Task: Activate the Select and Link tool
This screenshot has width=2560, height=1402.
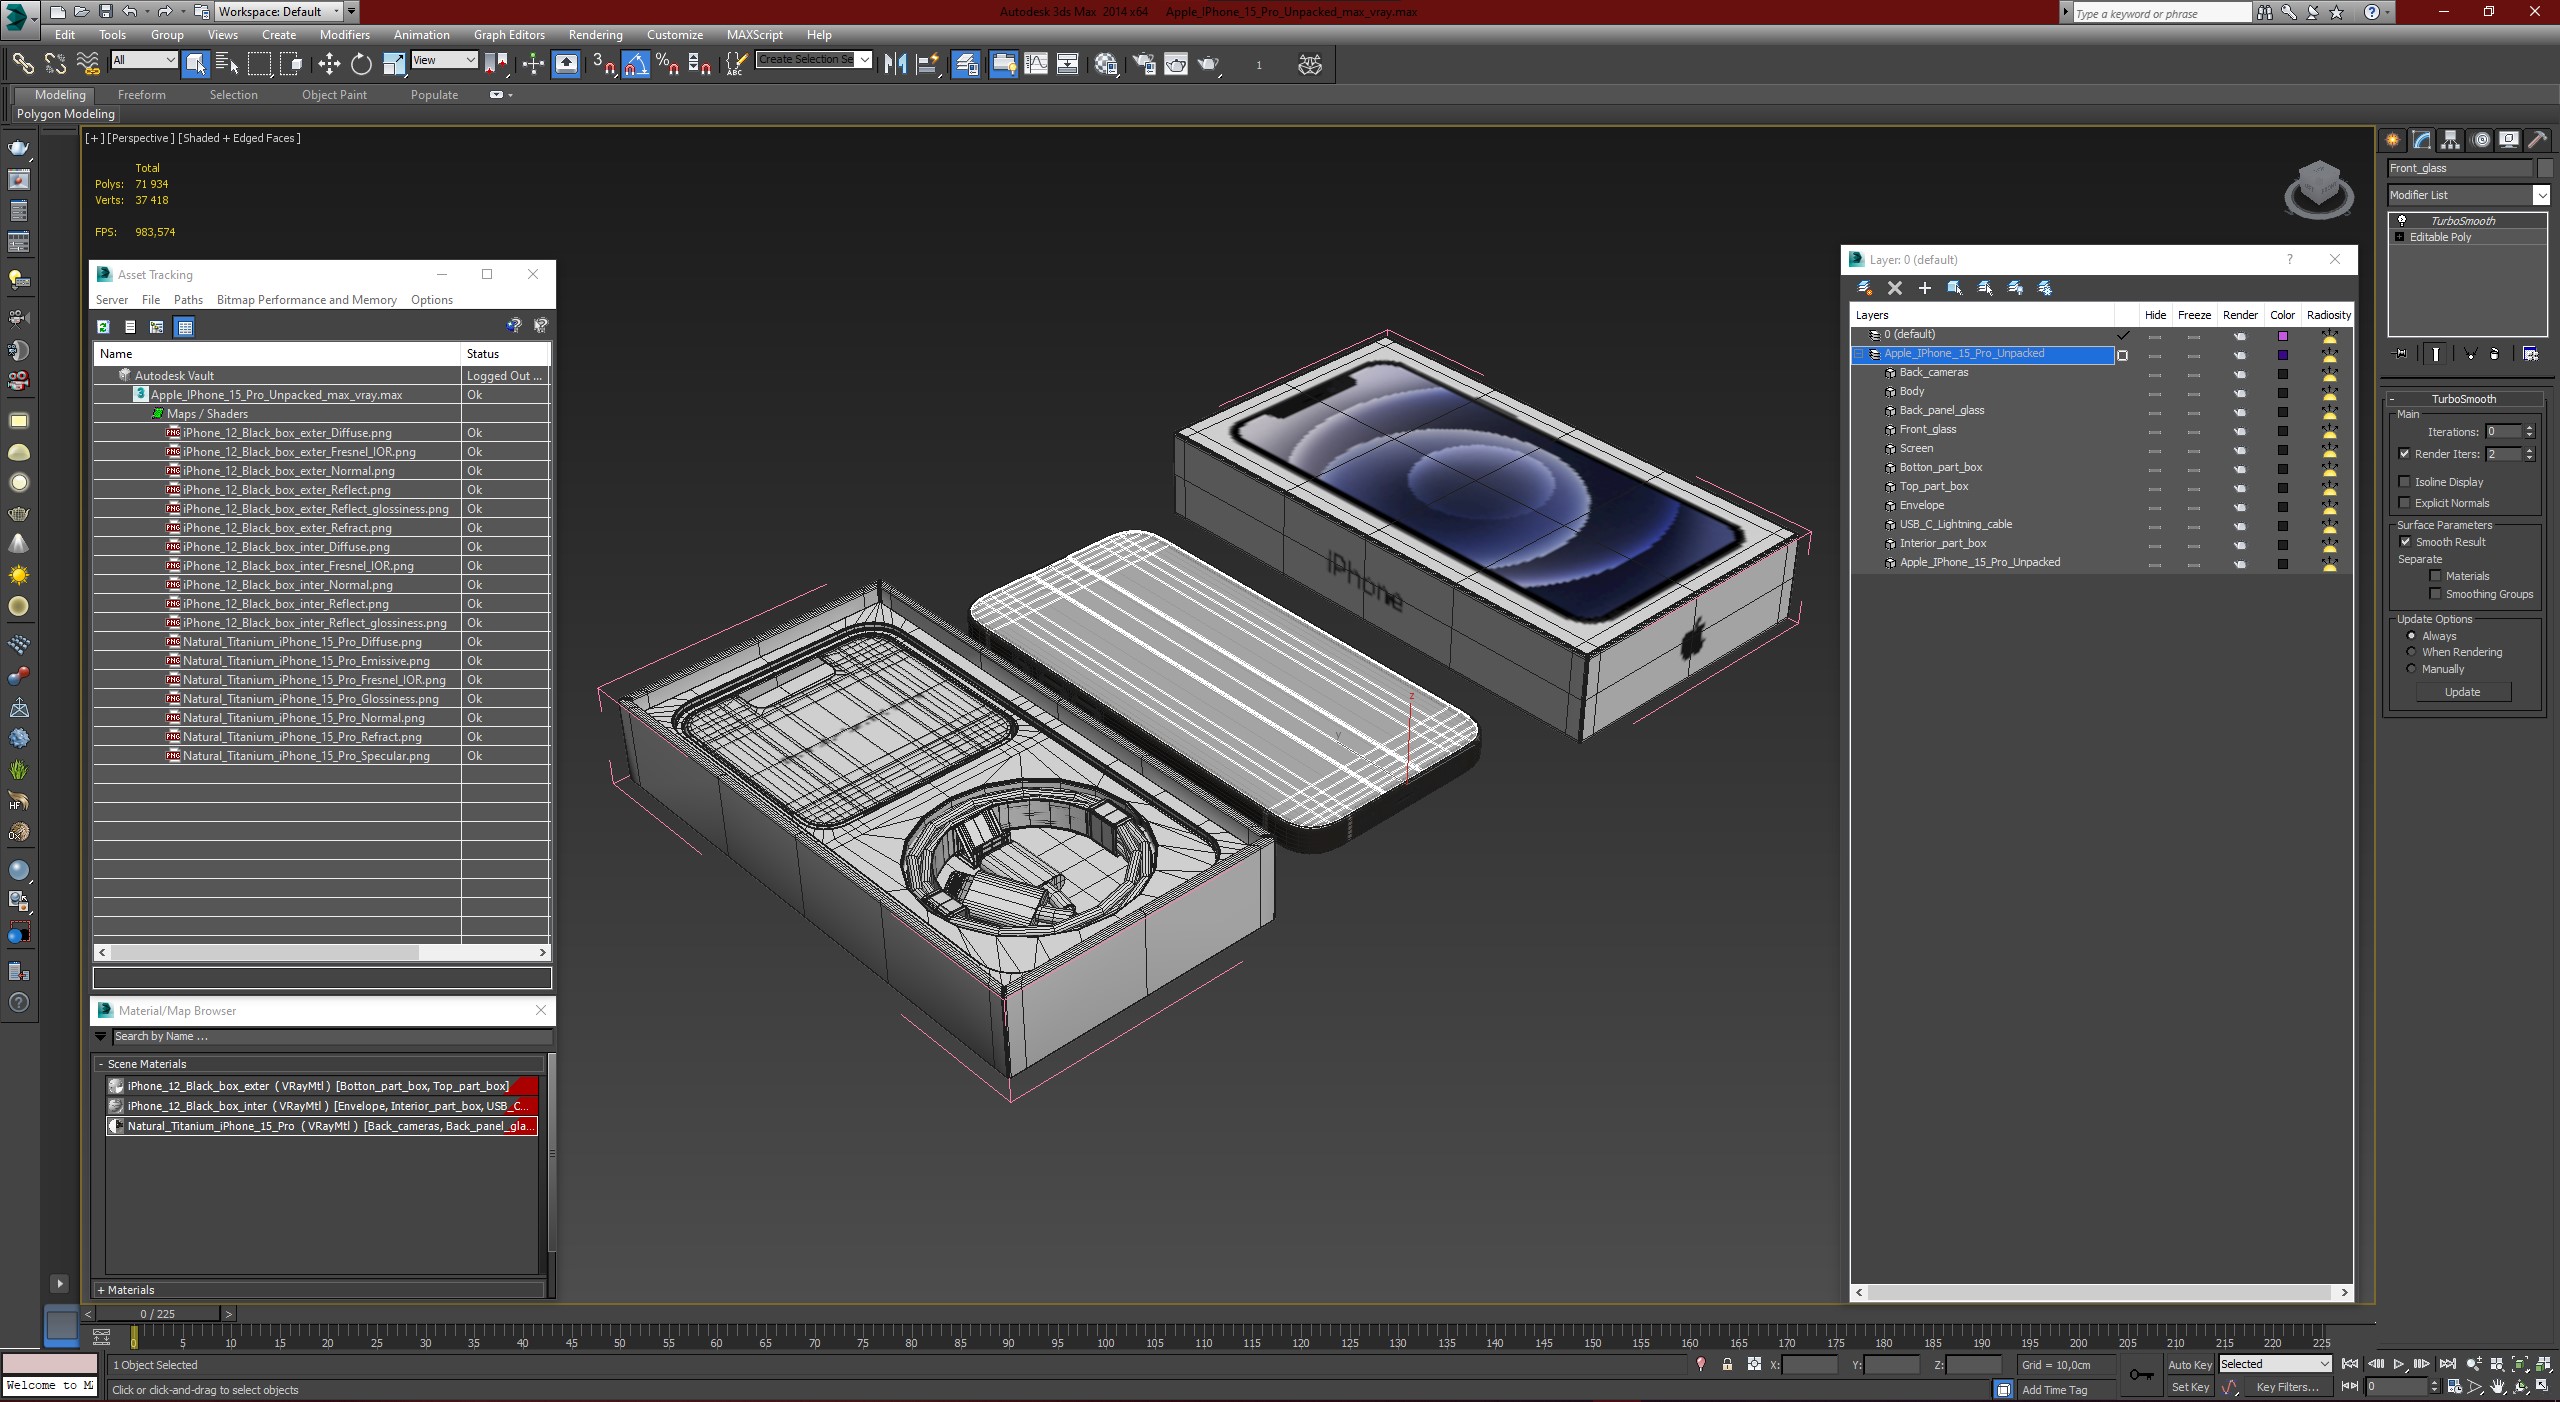Action: click(22, 64)
